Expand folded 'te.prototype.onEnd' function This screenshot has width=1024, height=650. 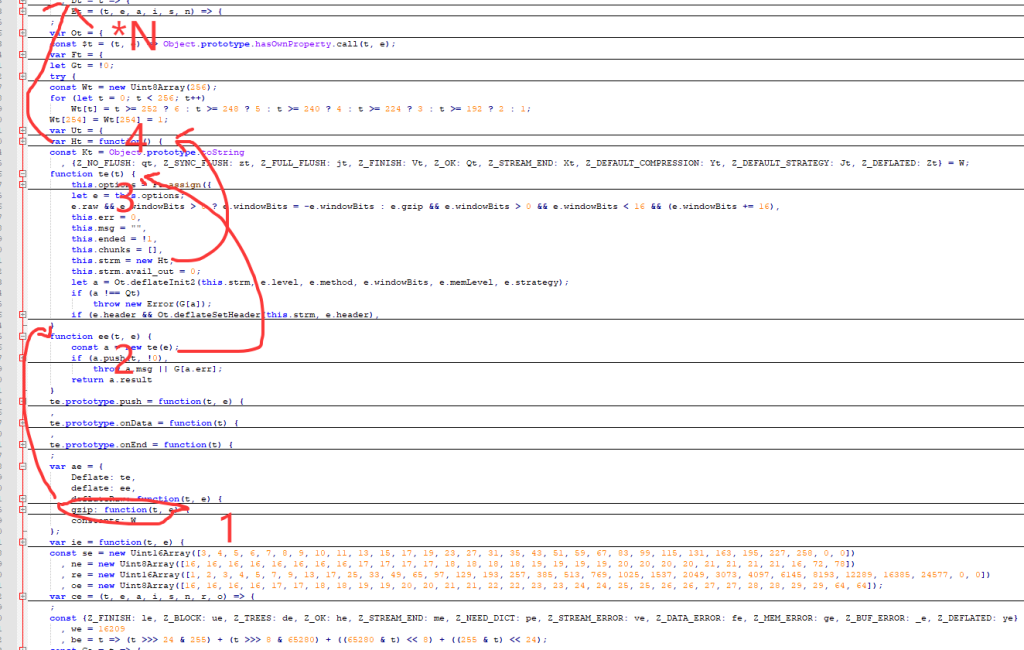pos(23,444)
